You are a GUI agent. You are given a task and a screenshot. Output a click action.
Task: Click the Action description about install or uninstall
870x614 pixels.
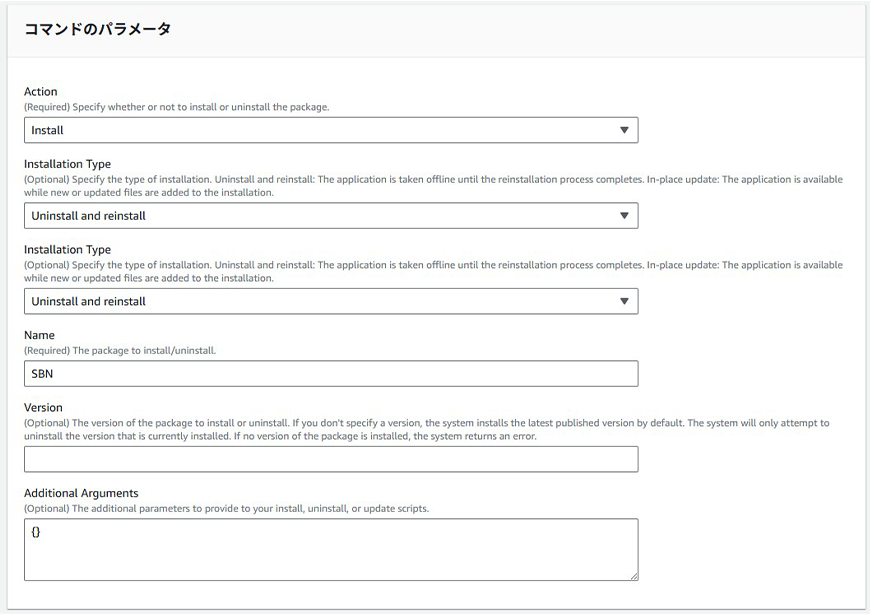tap(176, 107)
